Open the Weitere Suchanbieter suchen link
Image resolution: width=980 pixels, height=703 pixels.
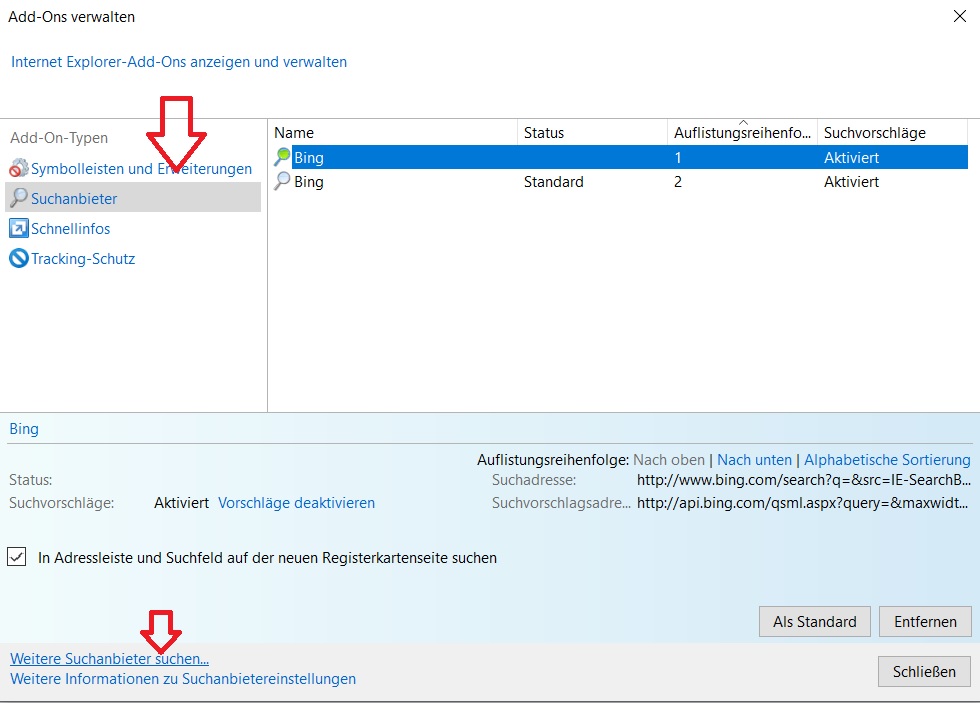(109, 659)
